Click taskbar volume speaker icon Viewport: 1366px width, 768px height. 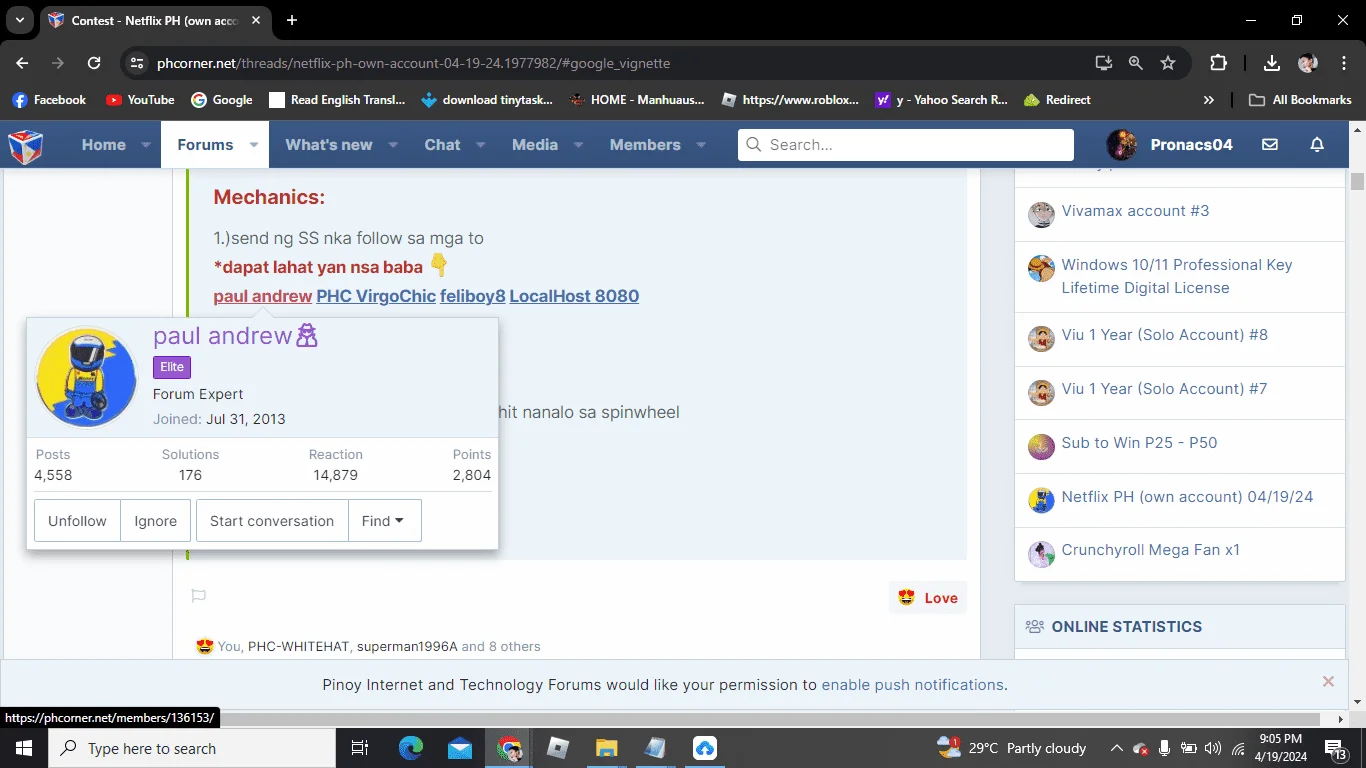coord(1213,748)
